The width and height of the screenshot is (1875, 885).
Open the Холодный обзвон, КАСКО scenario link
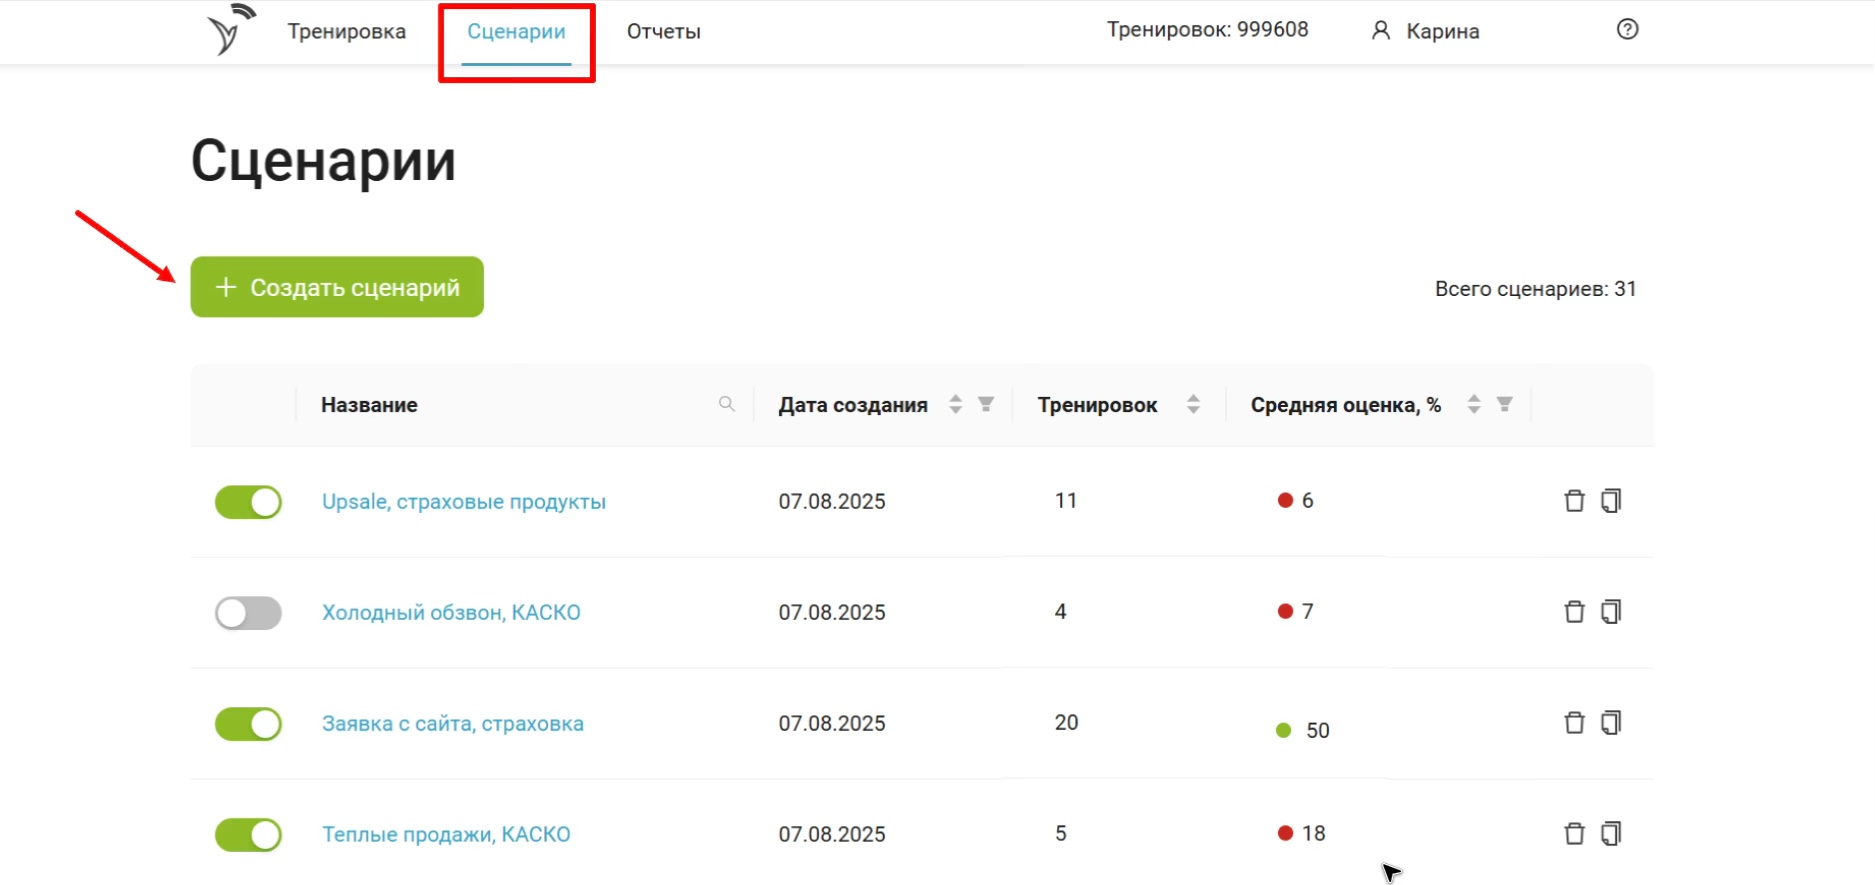(451, 613)
